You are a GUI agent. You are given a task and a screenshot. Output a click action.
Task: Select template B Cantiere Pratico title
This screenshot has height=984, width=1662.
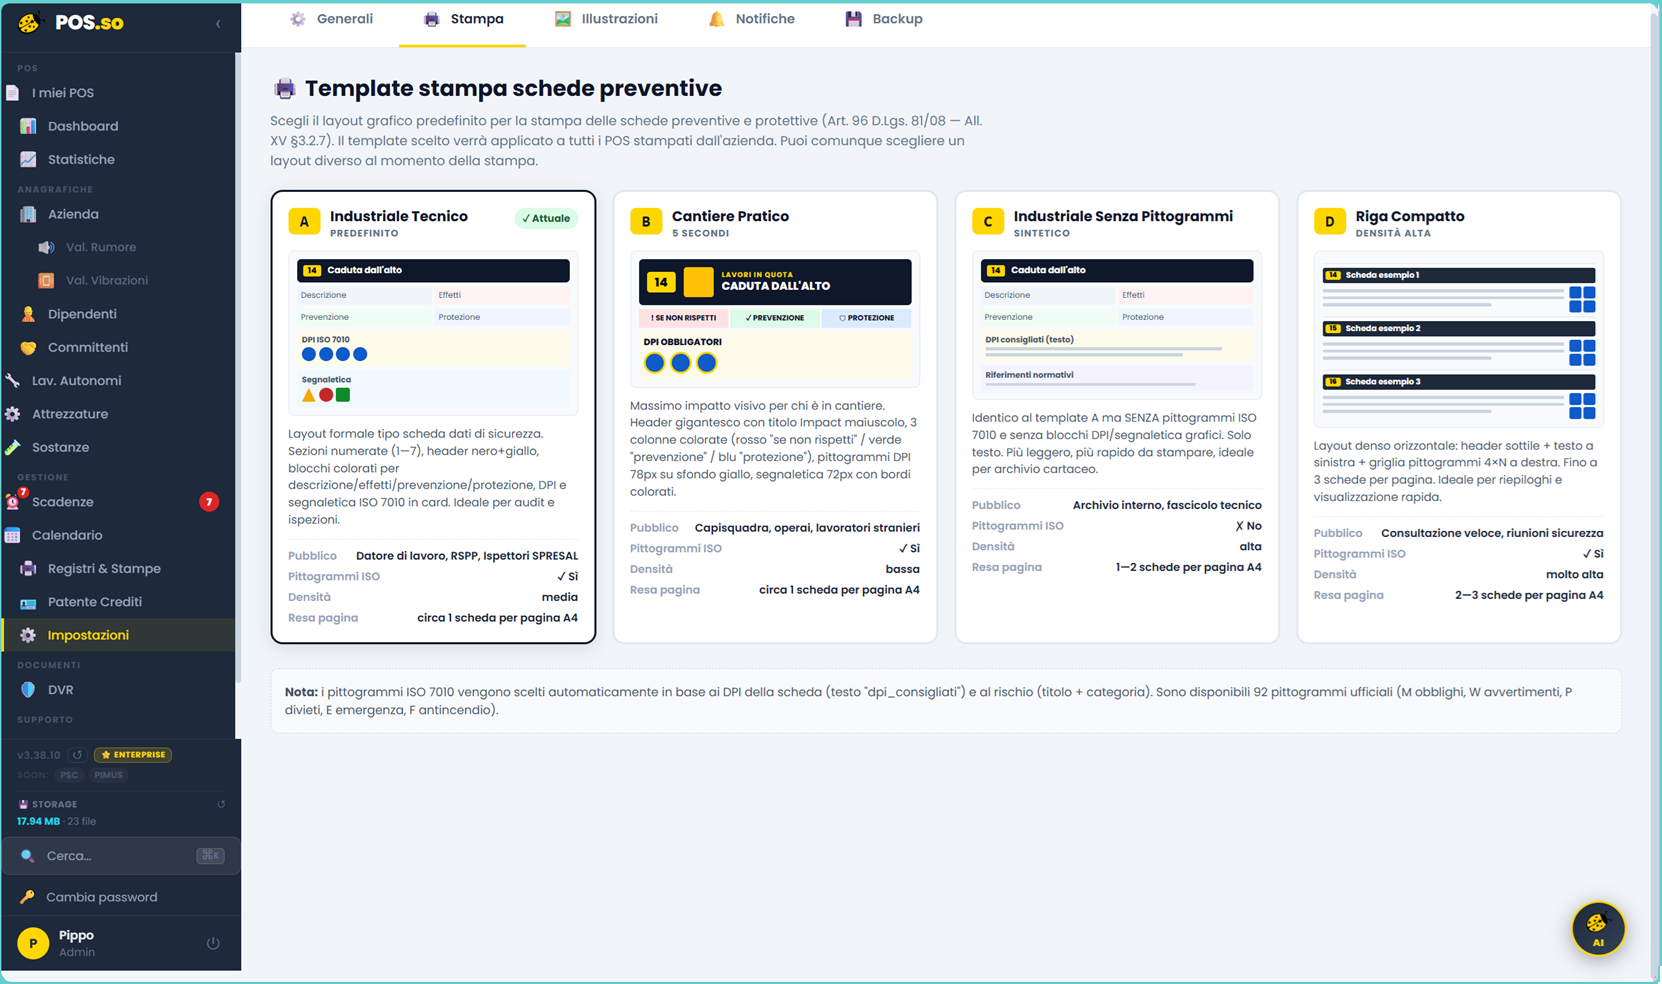[x=730, y=216]
